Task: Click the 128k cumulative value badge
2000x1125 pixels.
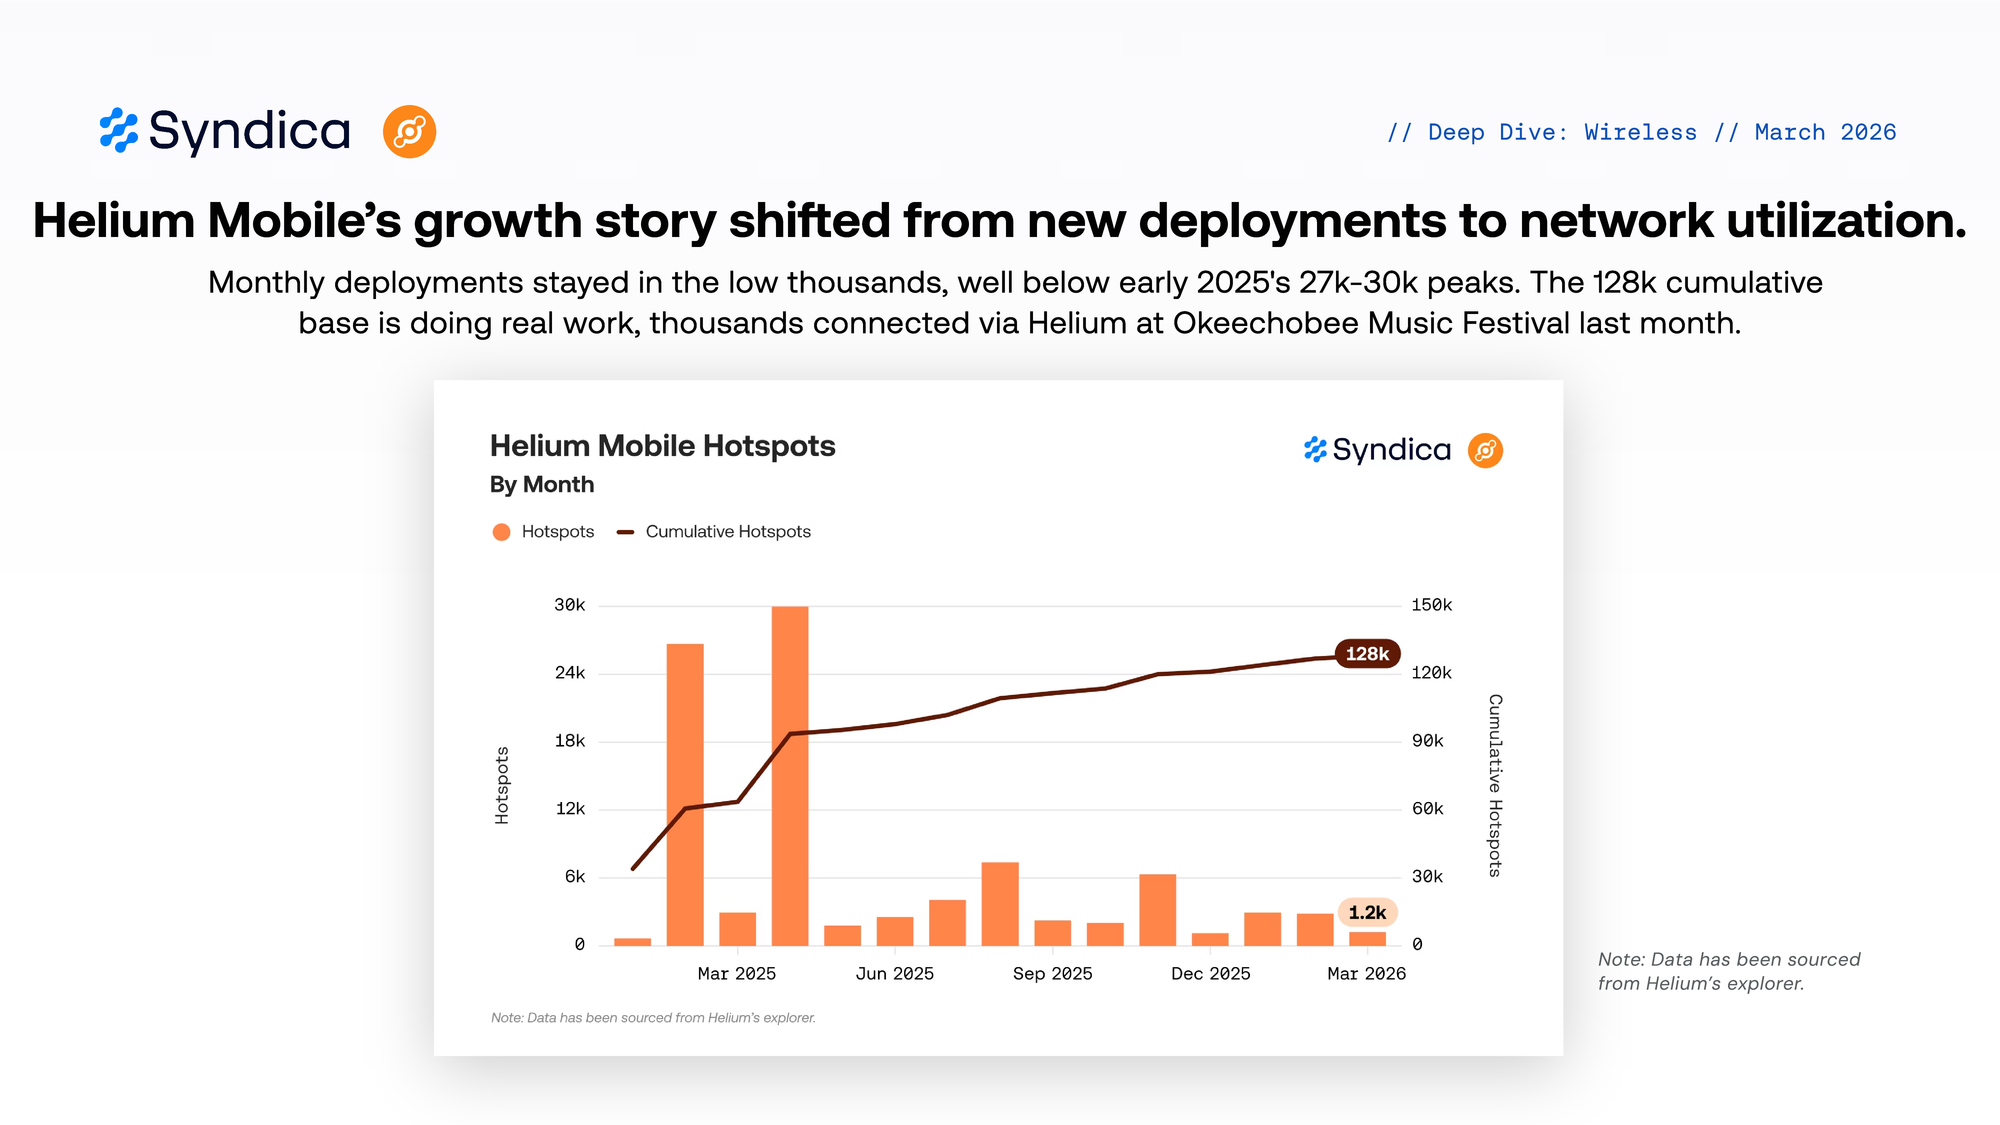Action: coord(1366,654)
